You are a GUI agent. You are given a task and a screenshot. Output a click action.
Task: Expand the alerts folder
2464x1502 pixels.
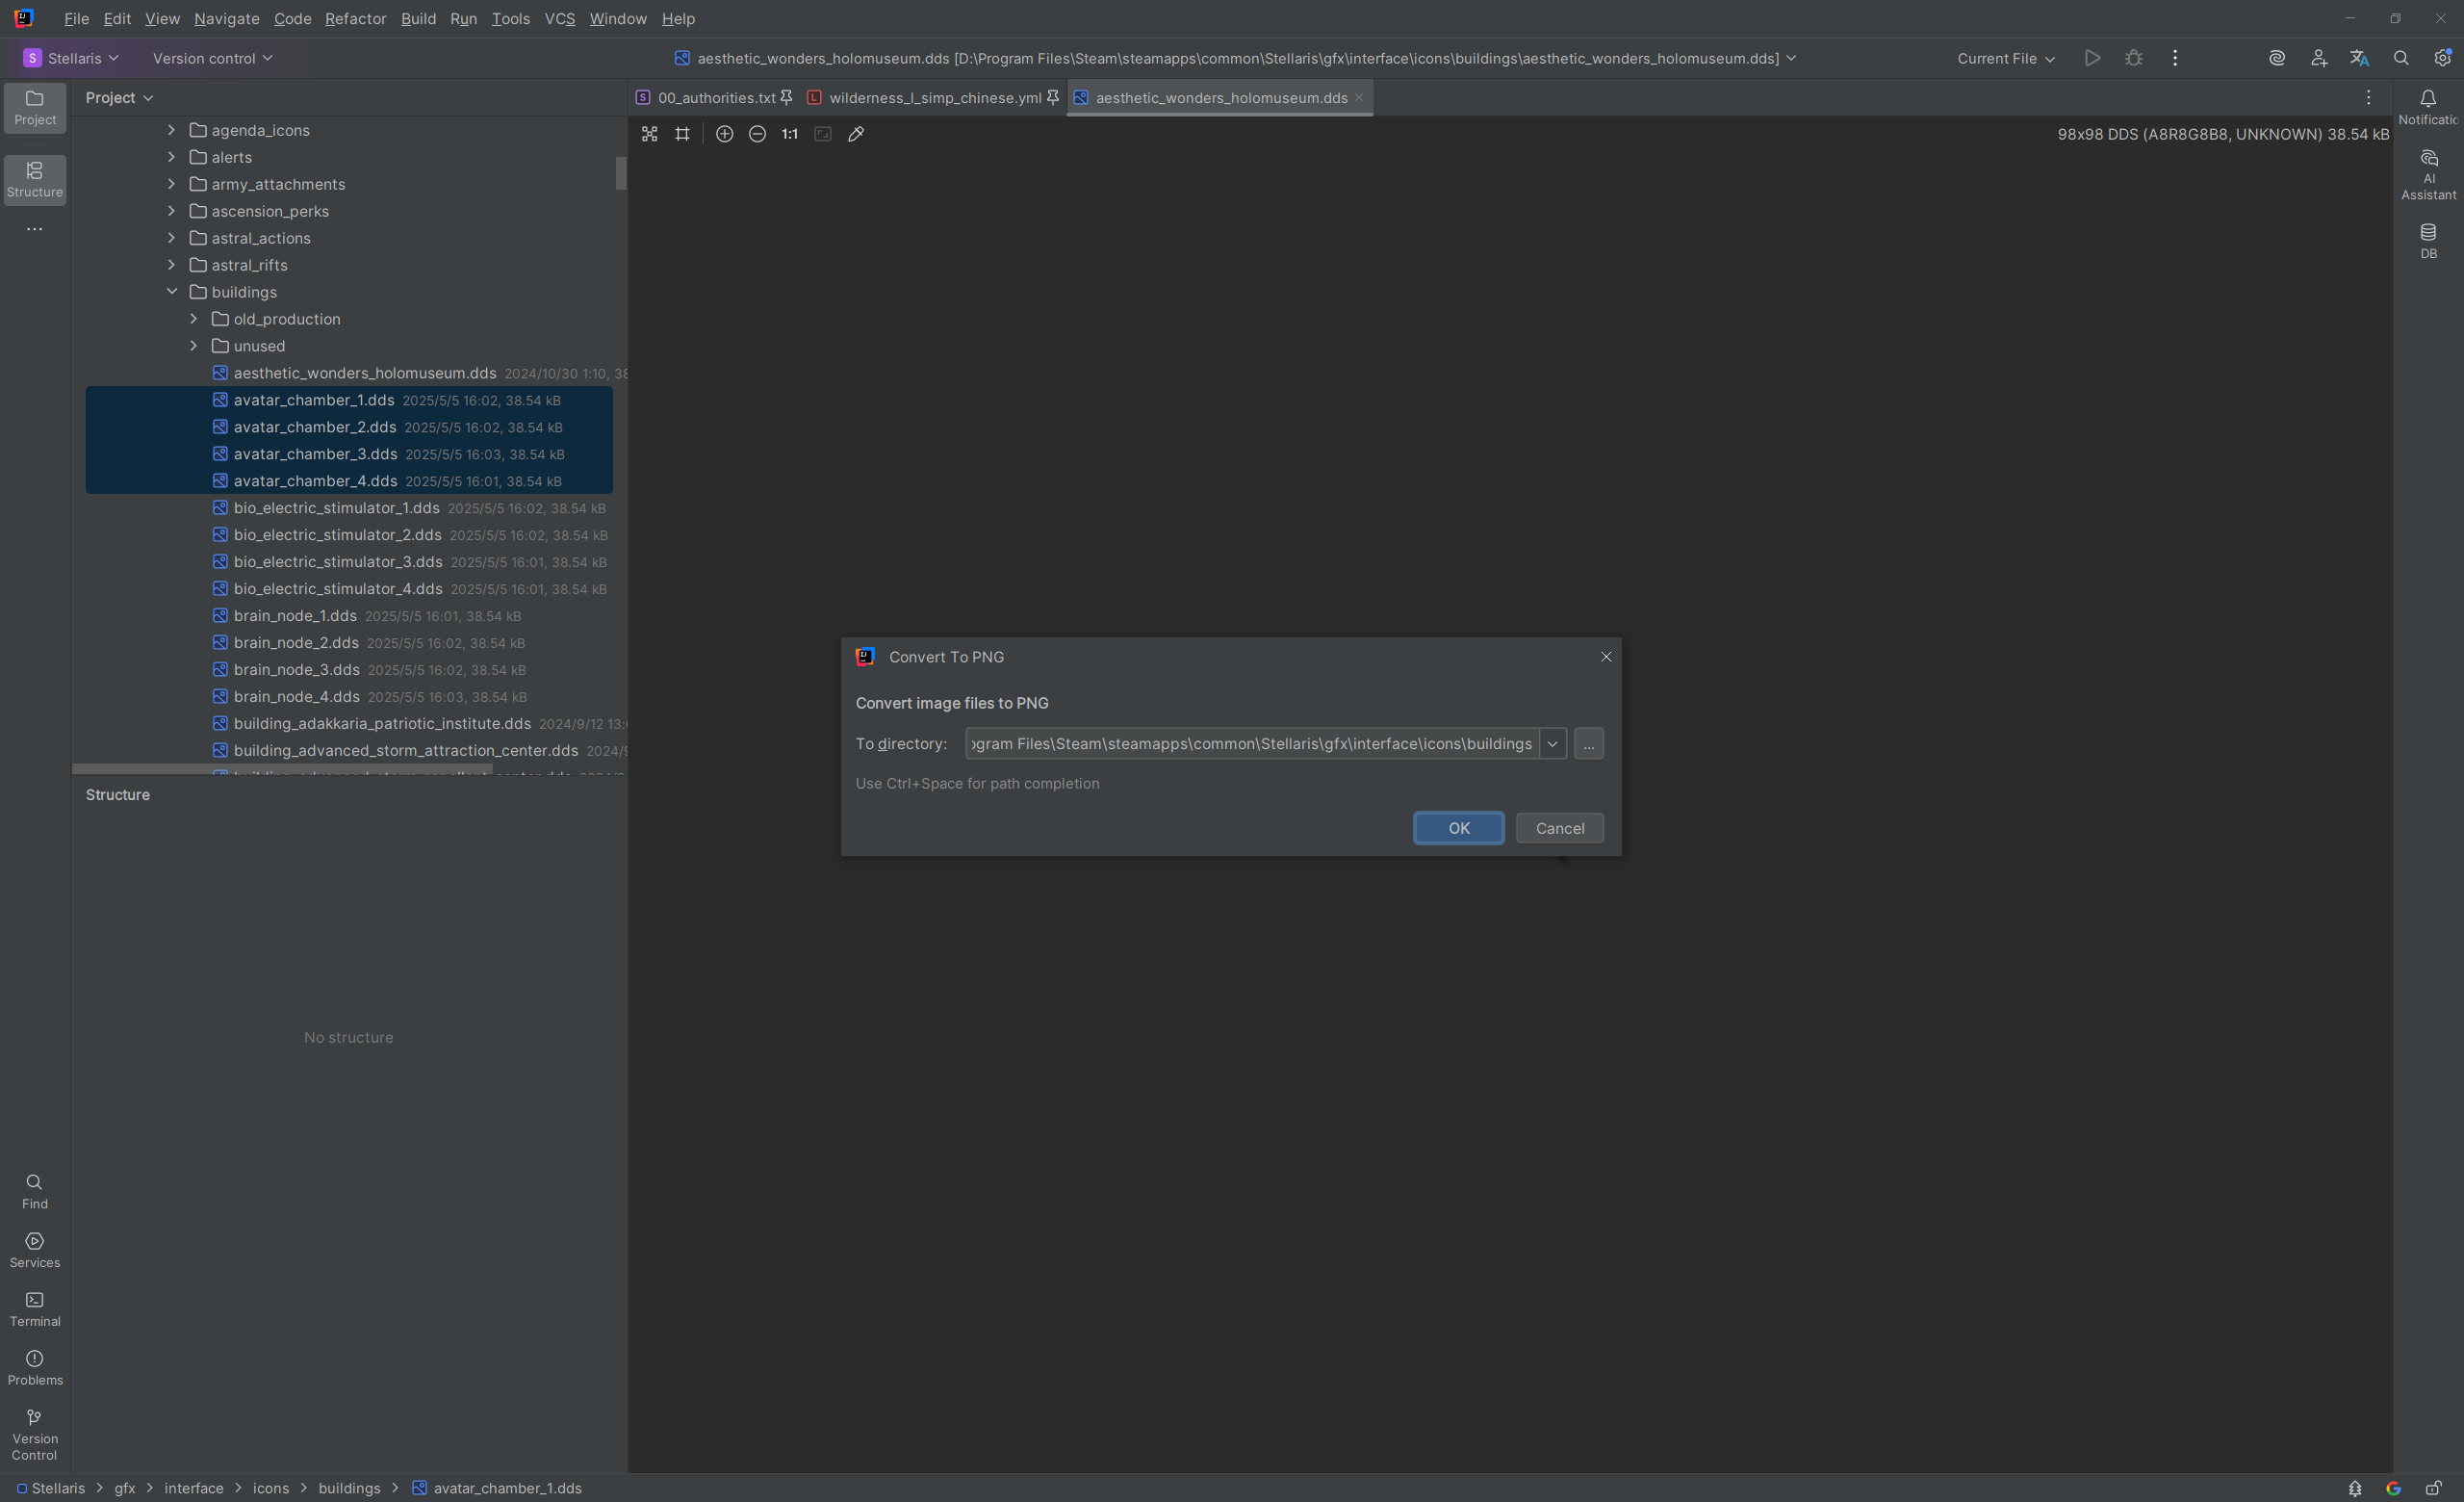pos(171,157)
